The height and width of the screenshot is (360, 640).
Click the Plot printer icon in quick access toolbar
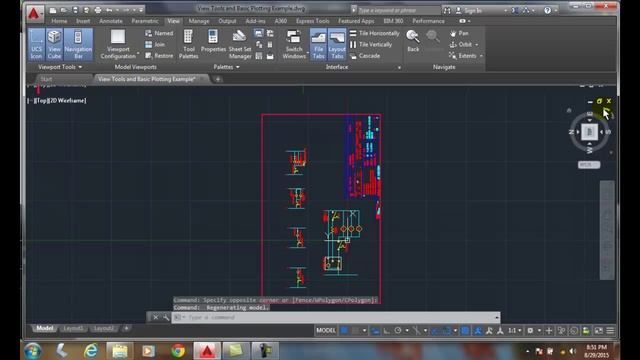98,10
